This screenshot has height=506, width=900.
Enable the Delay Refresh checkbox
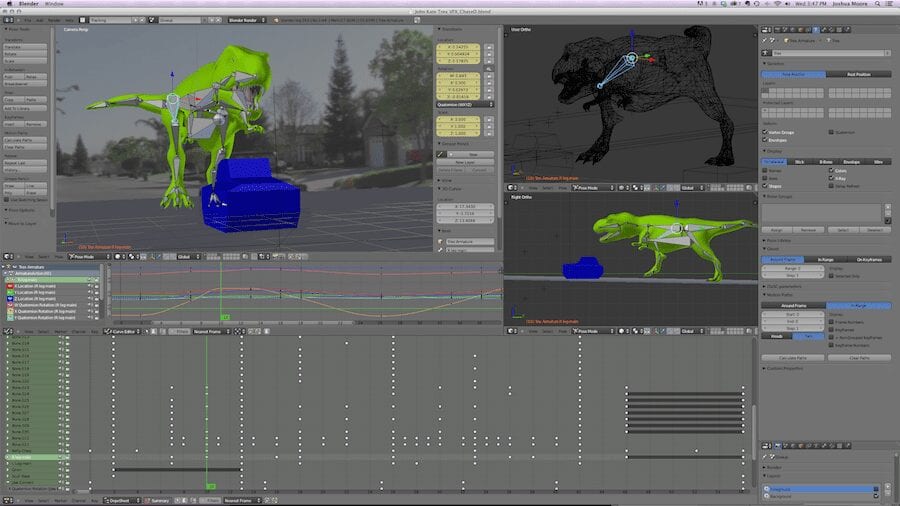click(x=831, y=186)
